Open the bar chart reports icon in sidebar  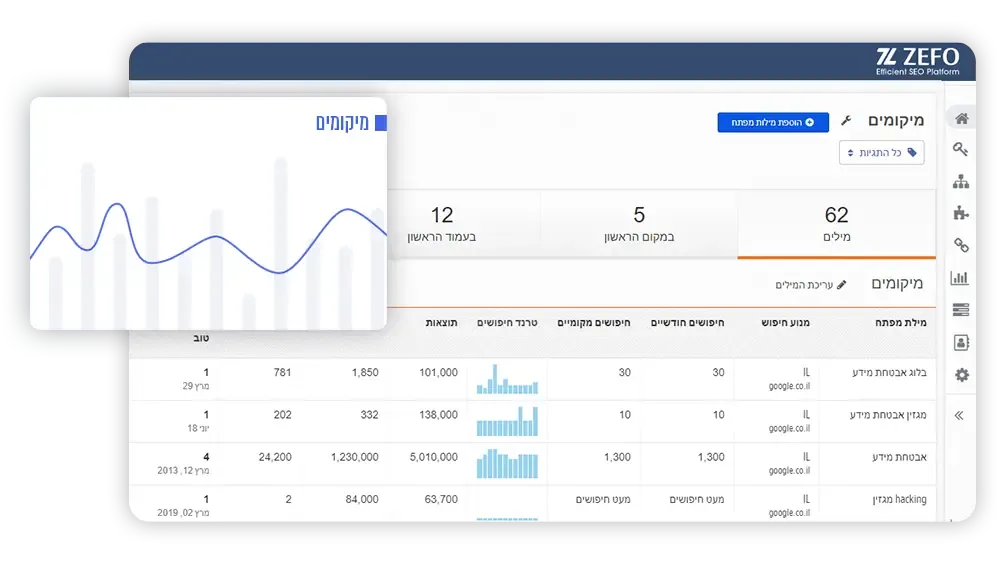coord(960,277)
